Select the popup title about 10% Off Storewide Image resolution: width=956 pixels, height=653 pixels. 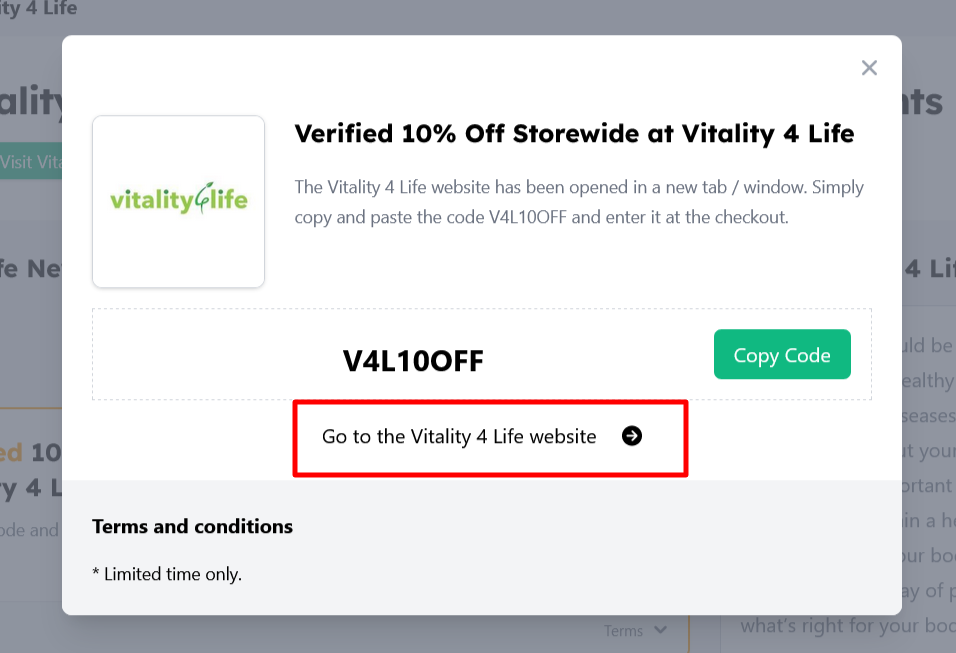pyautogui.click(x=574, y=133)
